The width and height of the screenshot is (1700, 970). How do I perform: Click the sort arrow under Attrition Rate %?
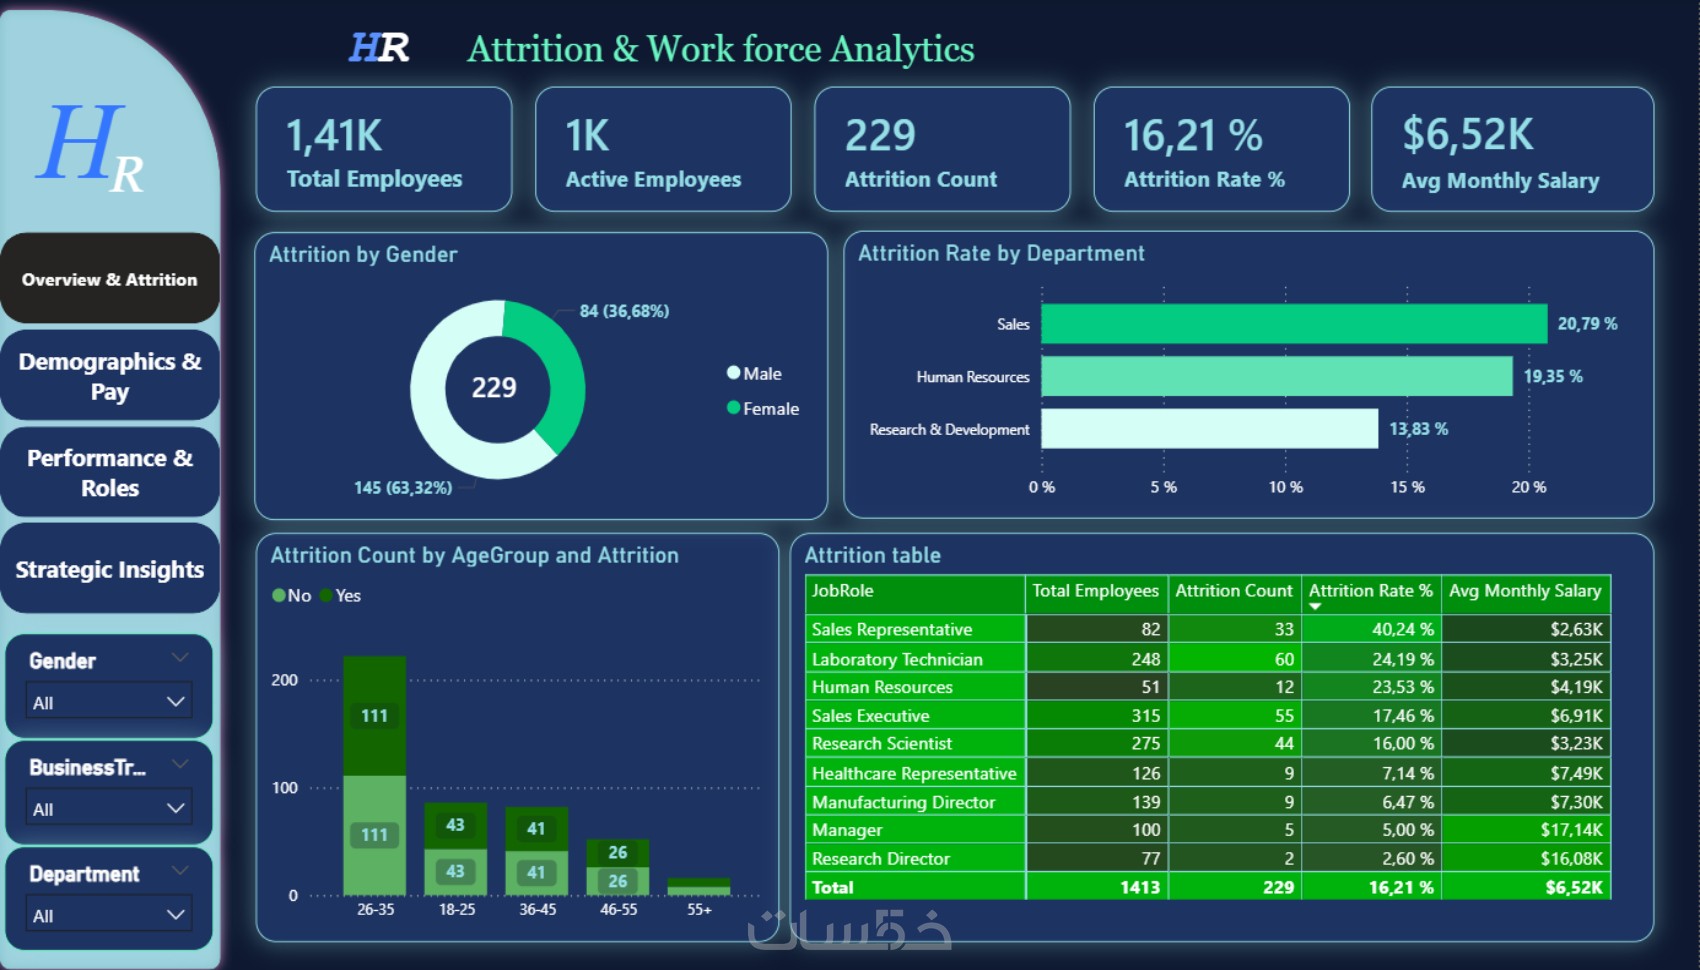coord(1315,606)
